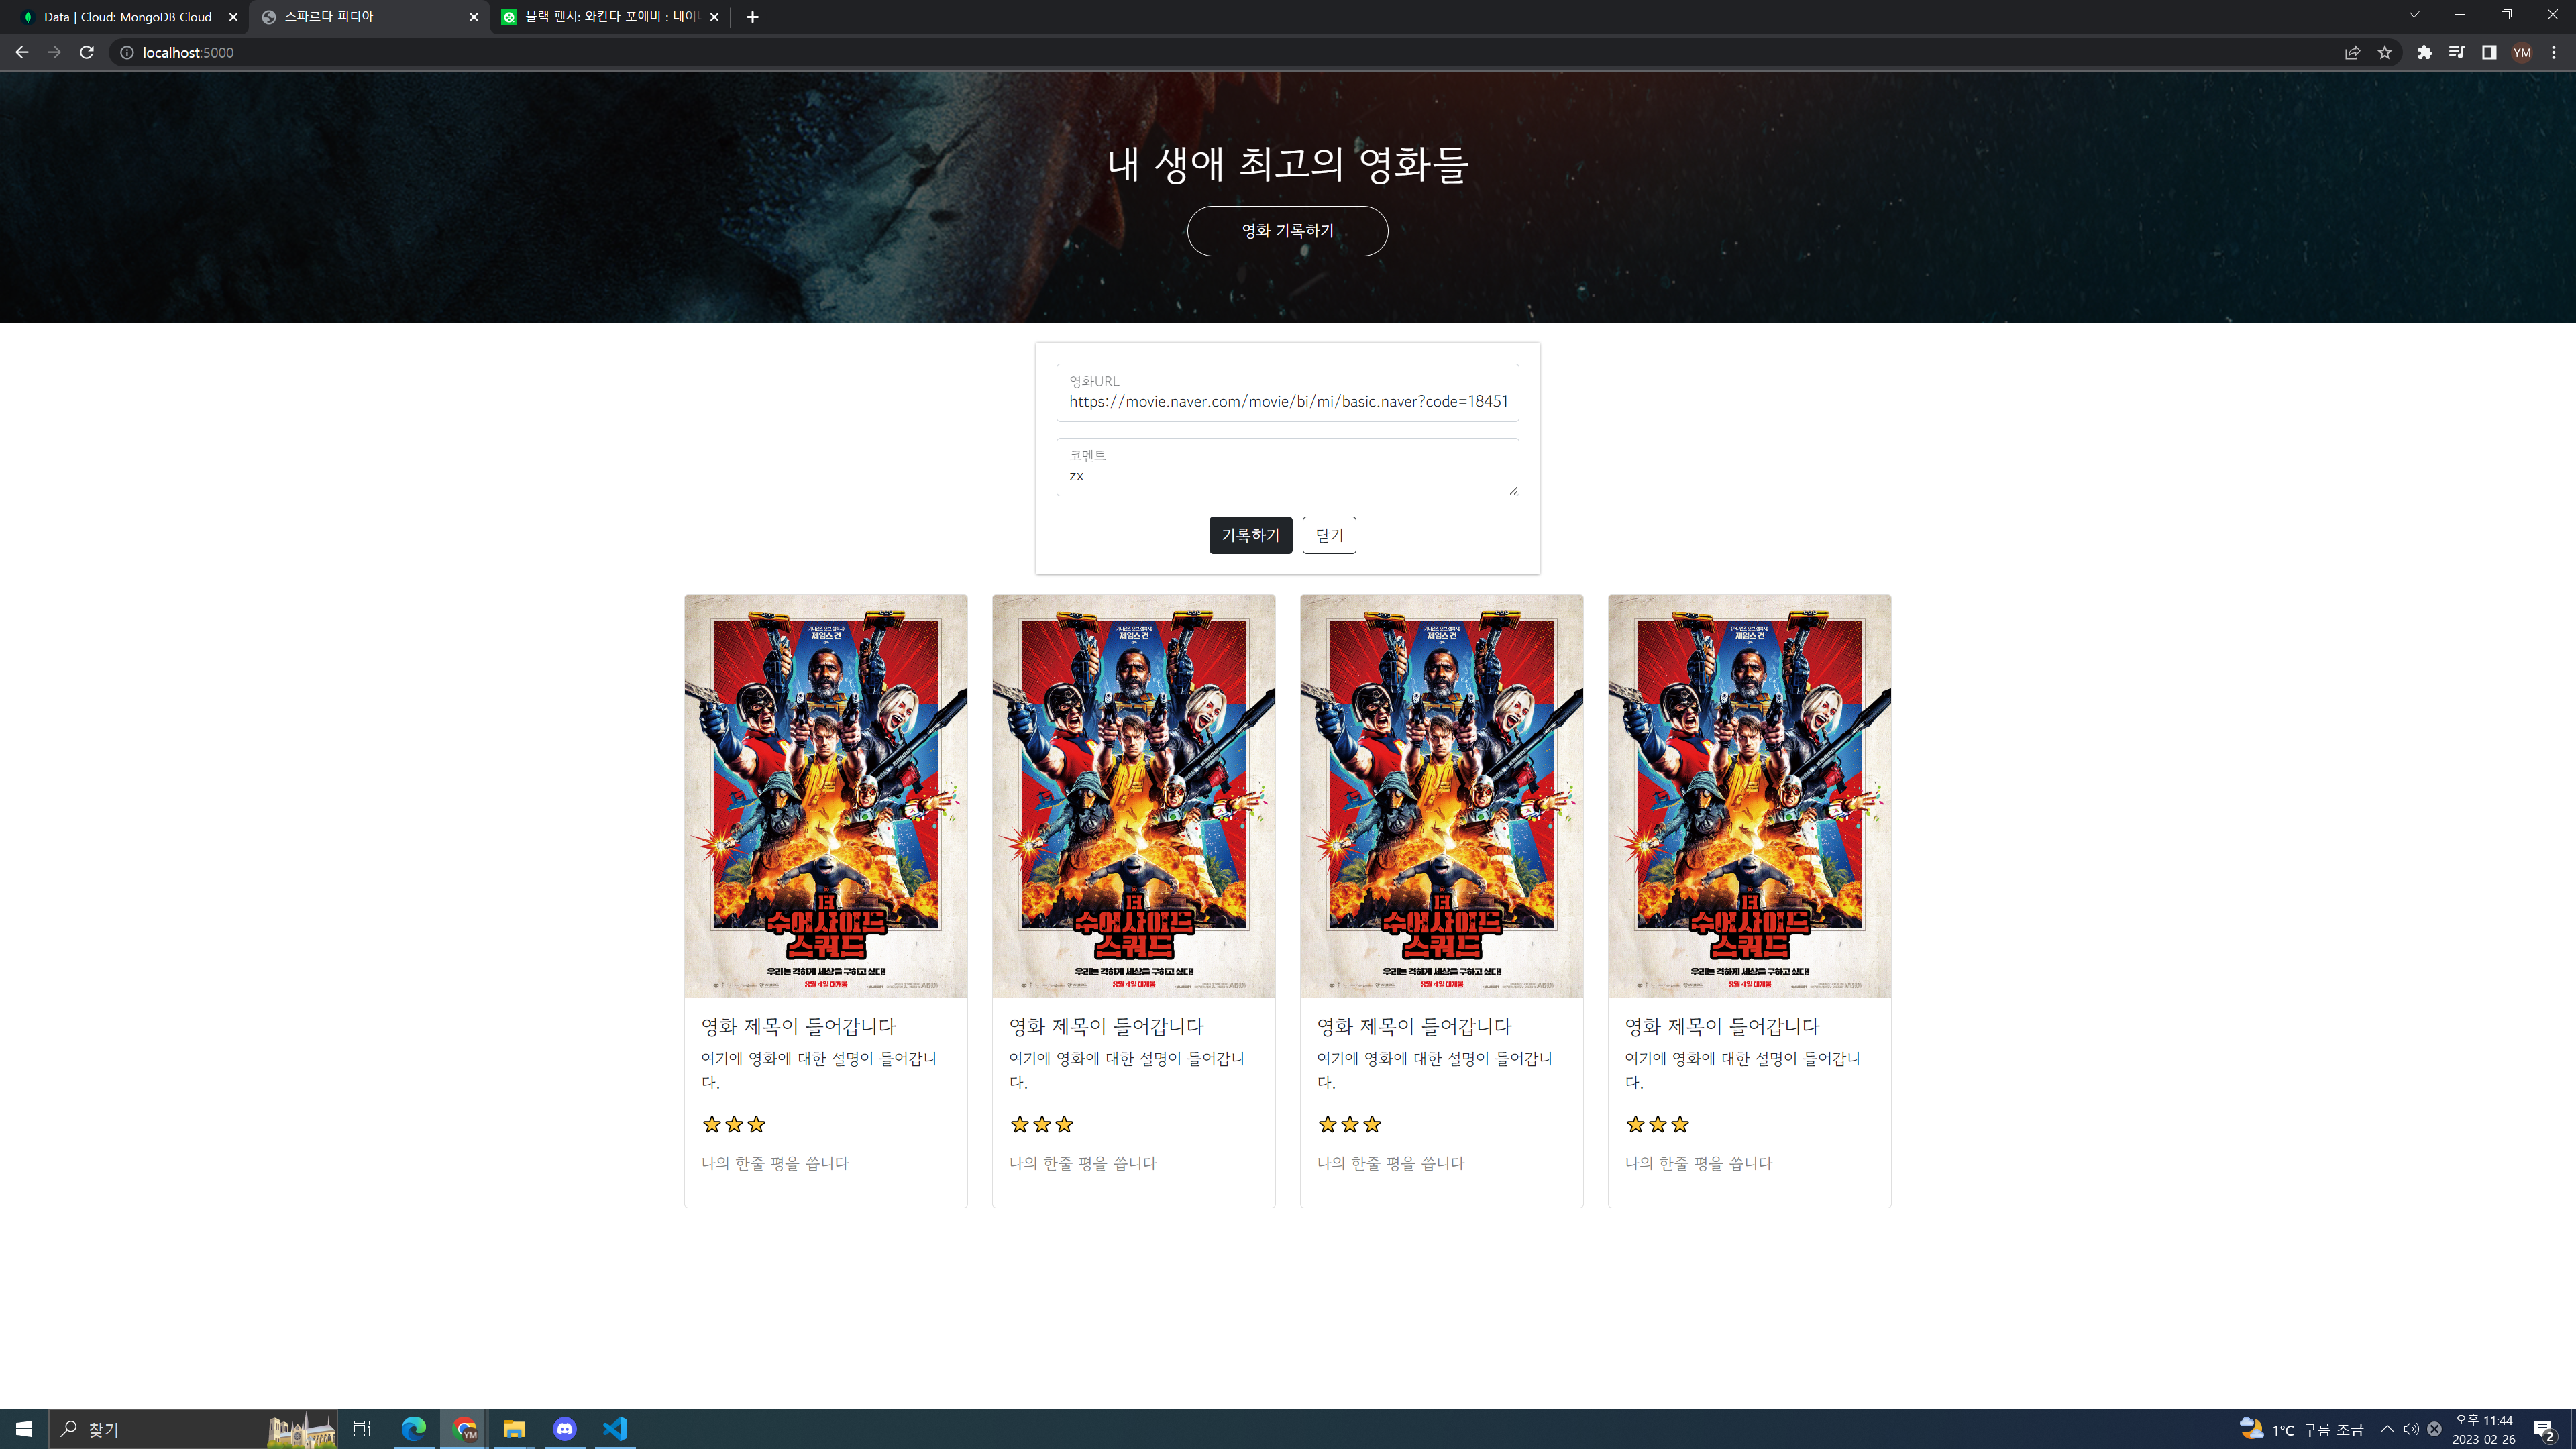Open Chrome from the taskbar

point(465,1429)
